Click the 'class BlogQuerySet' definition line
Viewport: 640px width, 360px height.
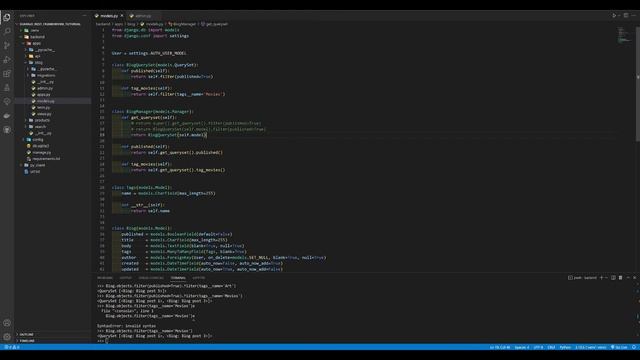[155, 65]
